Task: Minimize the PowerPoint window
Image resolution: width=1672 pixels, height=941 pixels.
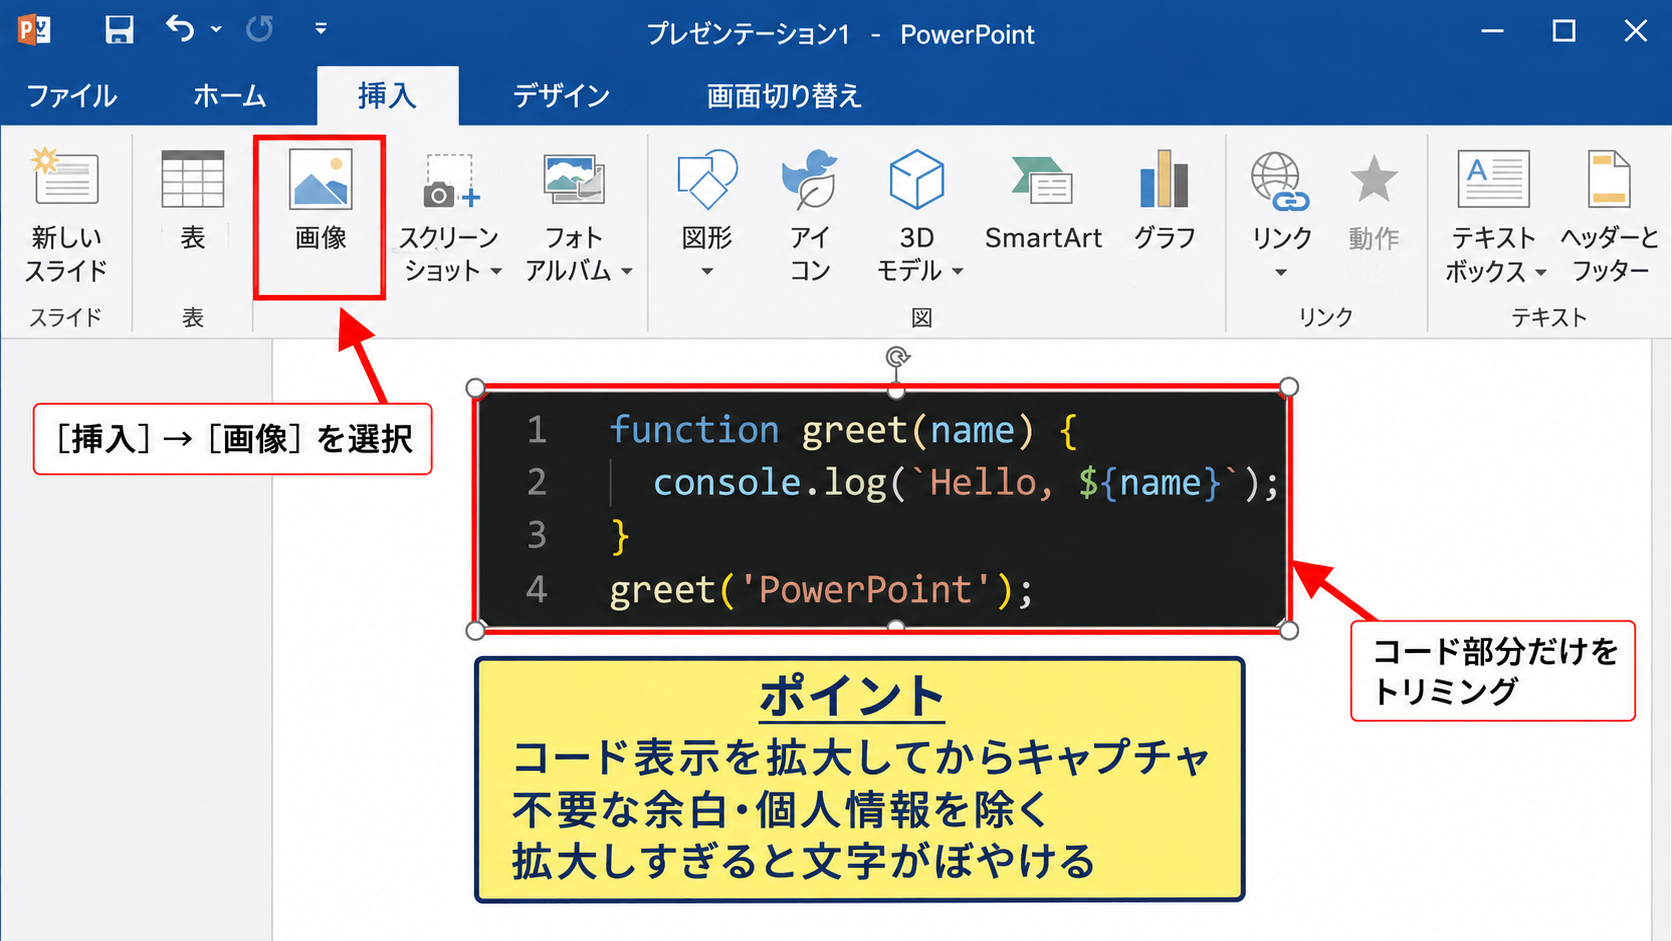Action: (1493, 31)
